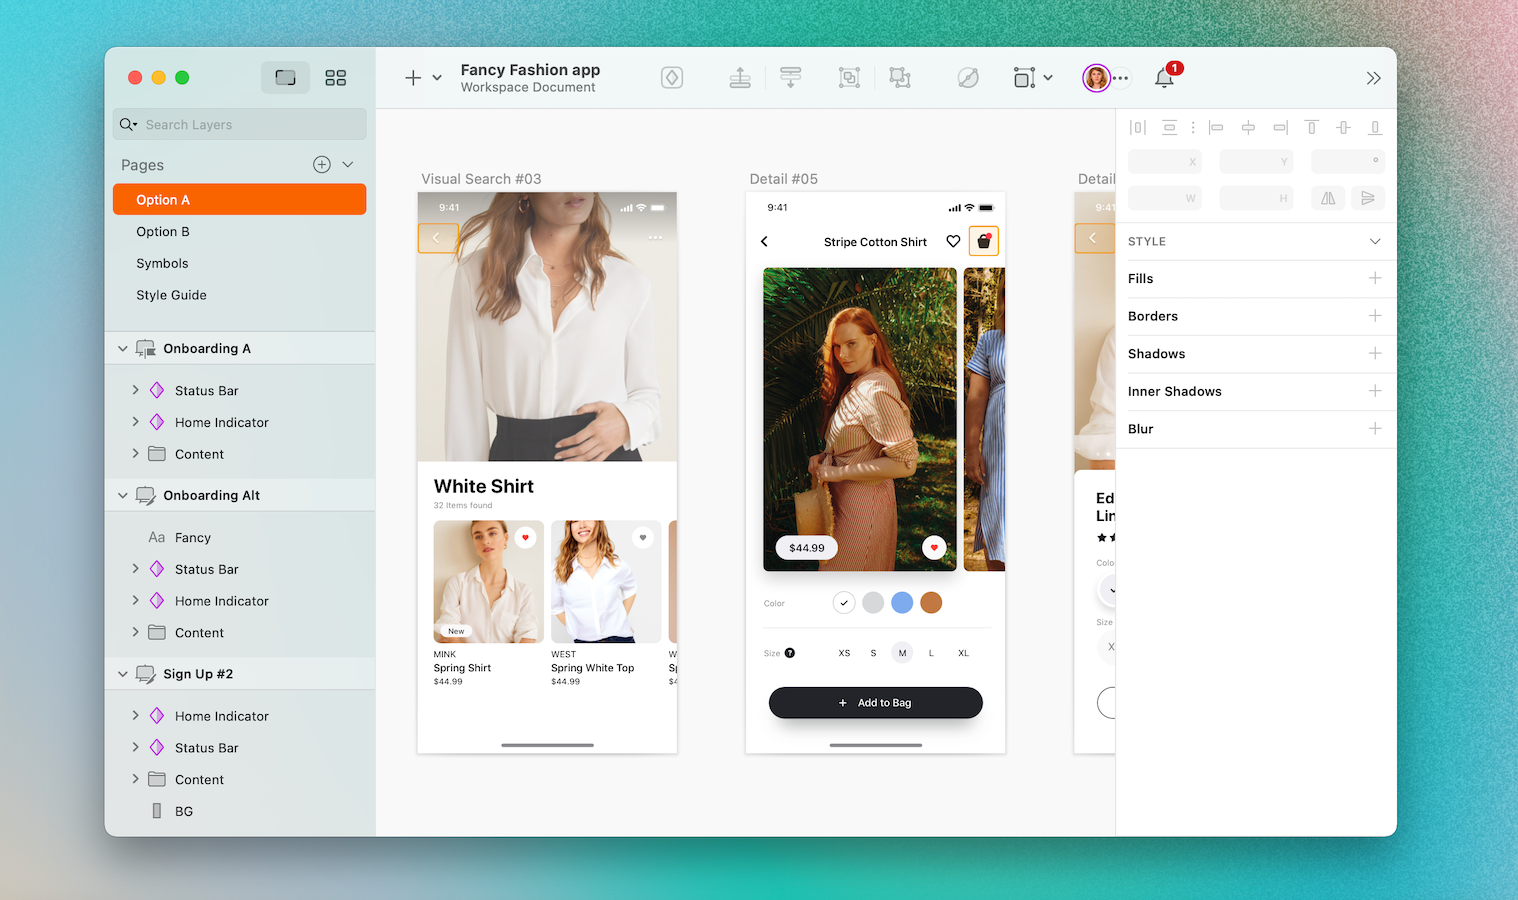Open the Insert plus icon in toolbar
This screenshot has width=1518, height=900.
pyautogui.click(x=412, y=77)
